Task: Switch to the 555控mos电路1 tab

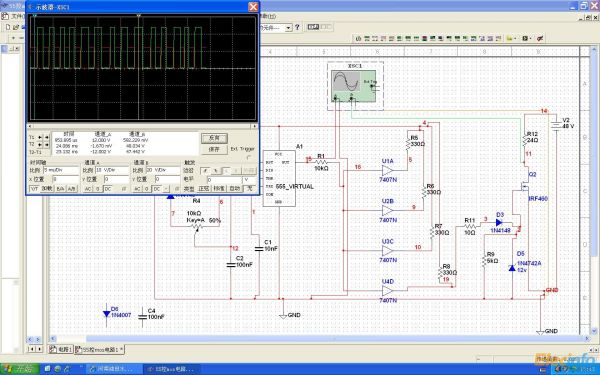Action: point(99,349)
